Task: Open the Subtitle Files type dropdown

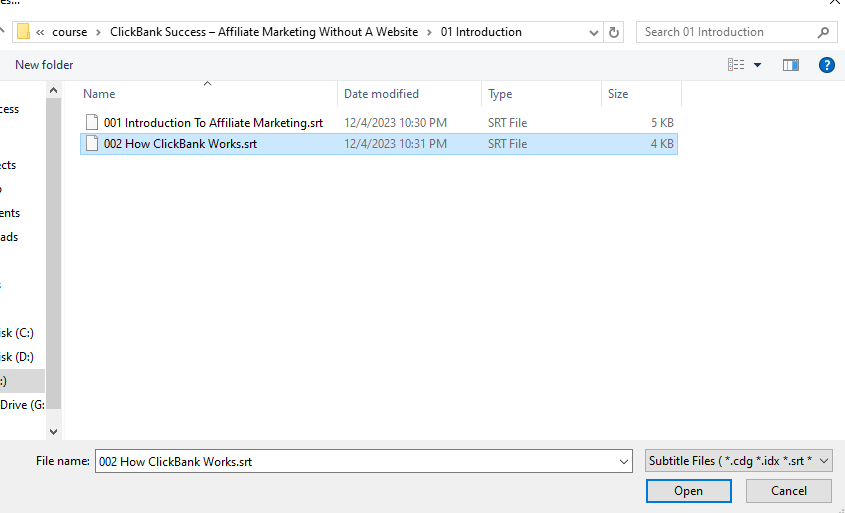Action: pyautogui.click(x=738, y=461)
